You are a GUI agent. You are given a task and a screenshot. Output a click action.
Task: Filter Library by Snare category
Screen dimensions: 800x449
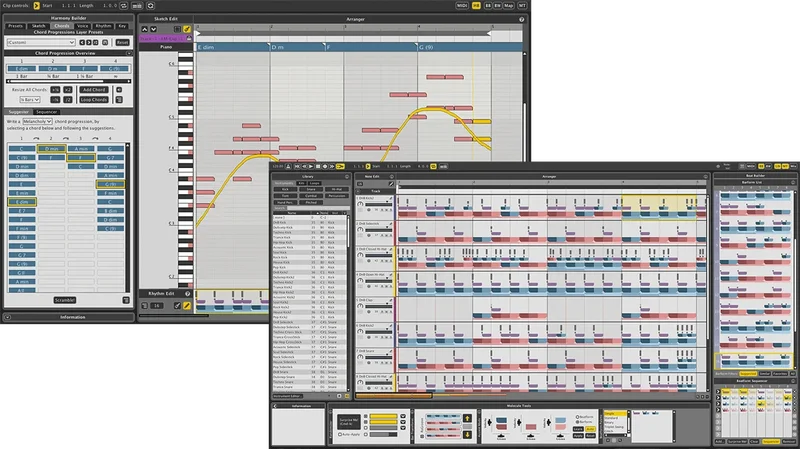(x=311, y=189)
